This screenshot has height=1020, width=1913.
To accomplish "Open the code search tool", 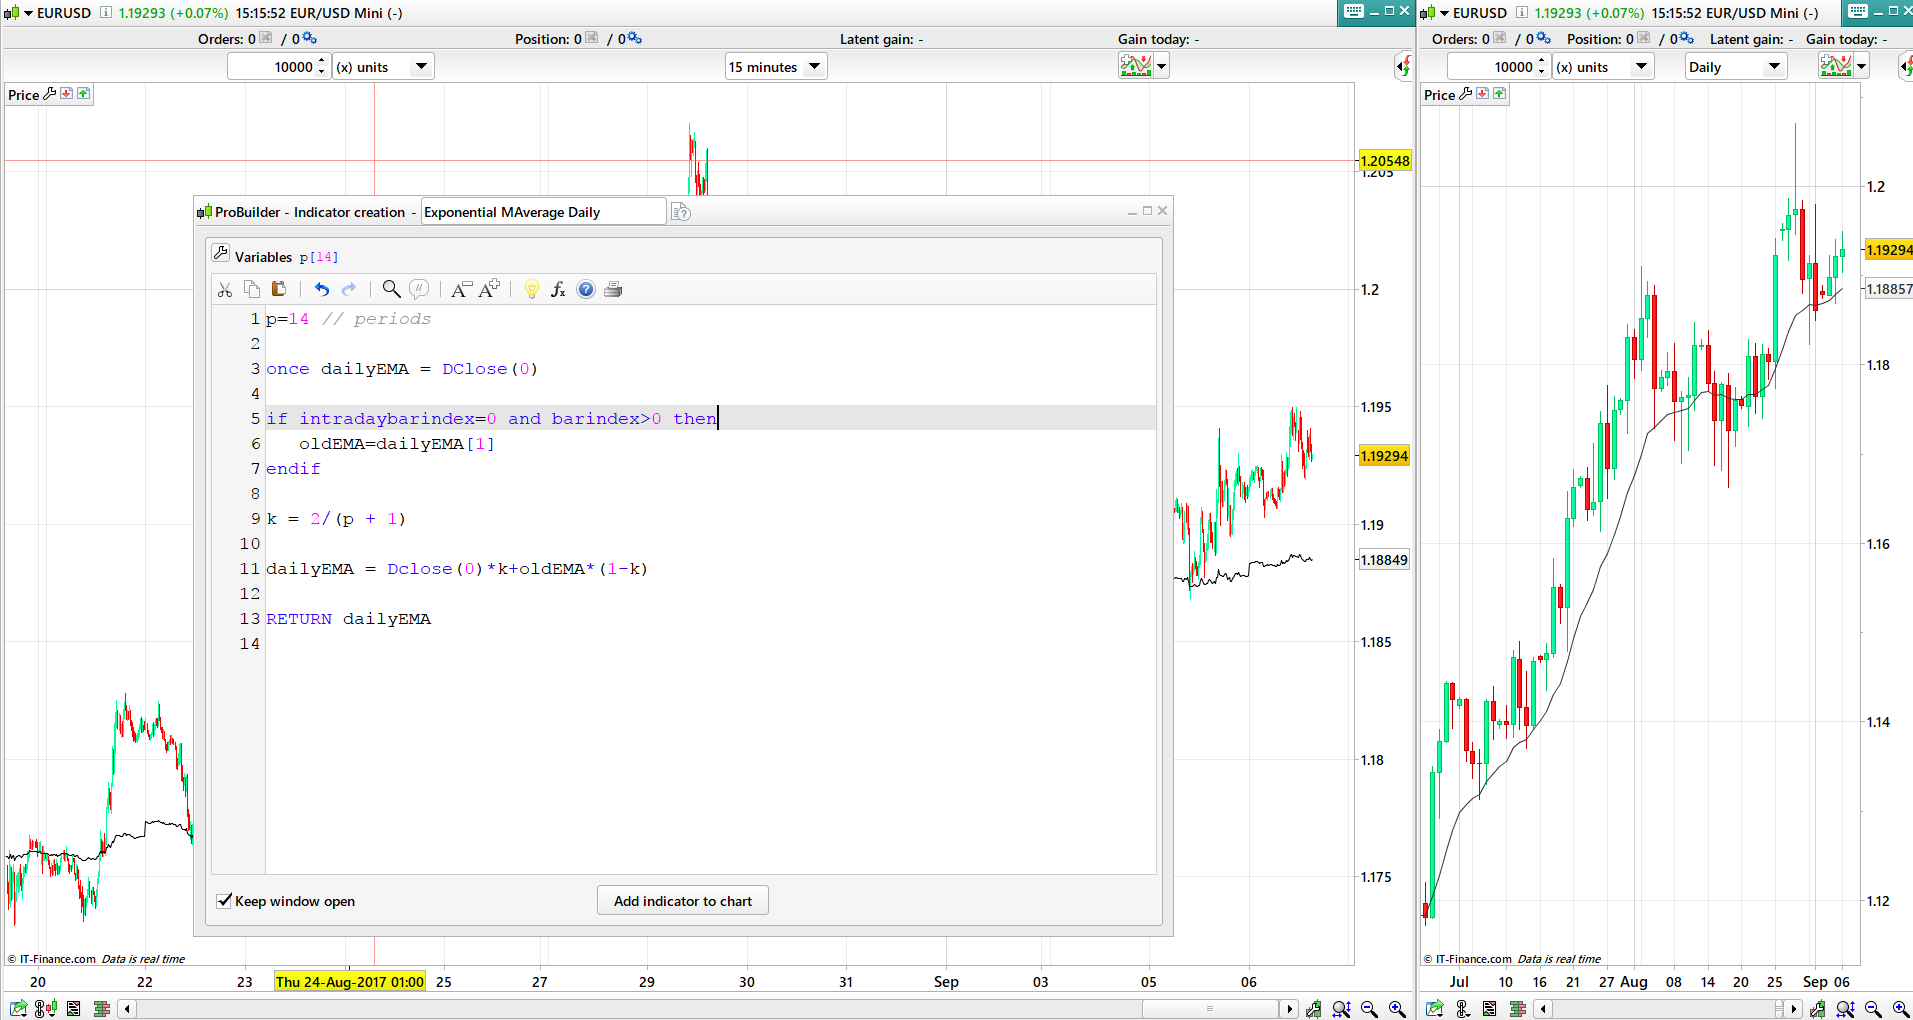I will (x=391, y=289).
